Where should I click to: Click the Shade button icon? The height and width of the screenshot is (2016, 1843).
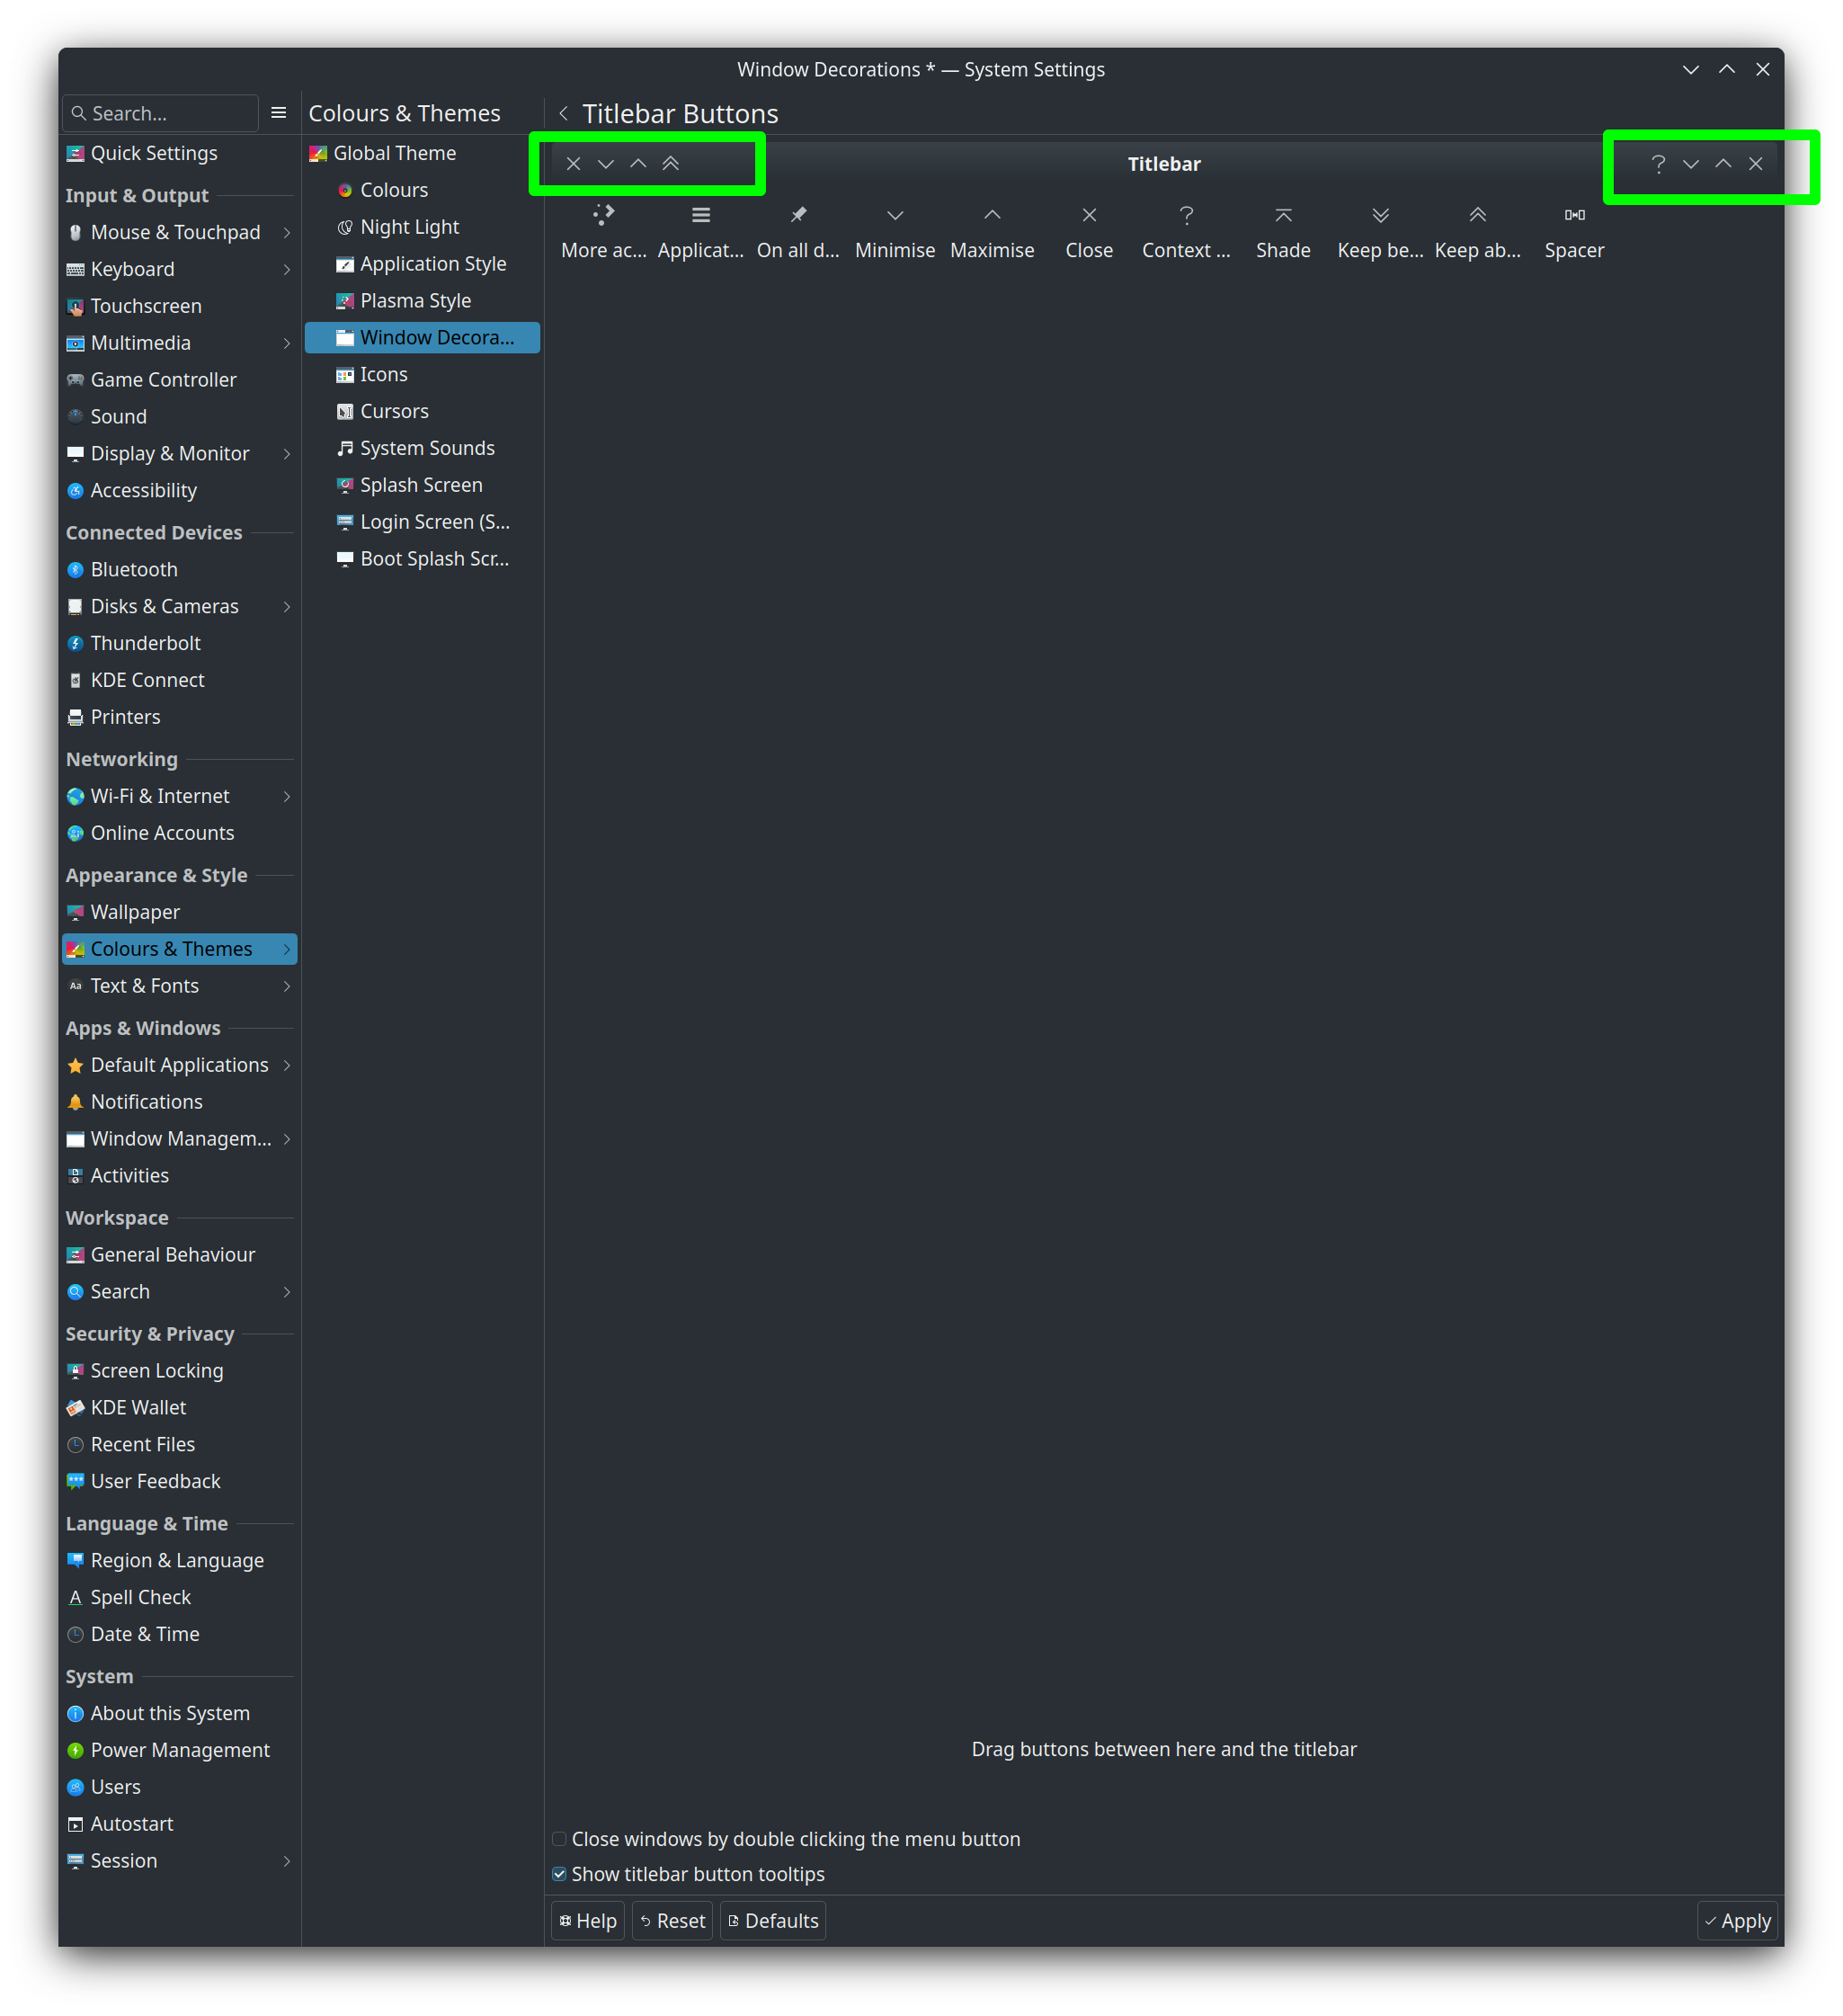(x=1283, y=215)
